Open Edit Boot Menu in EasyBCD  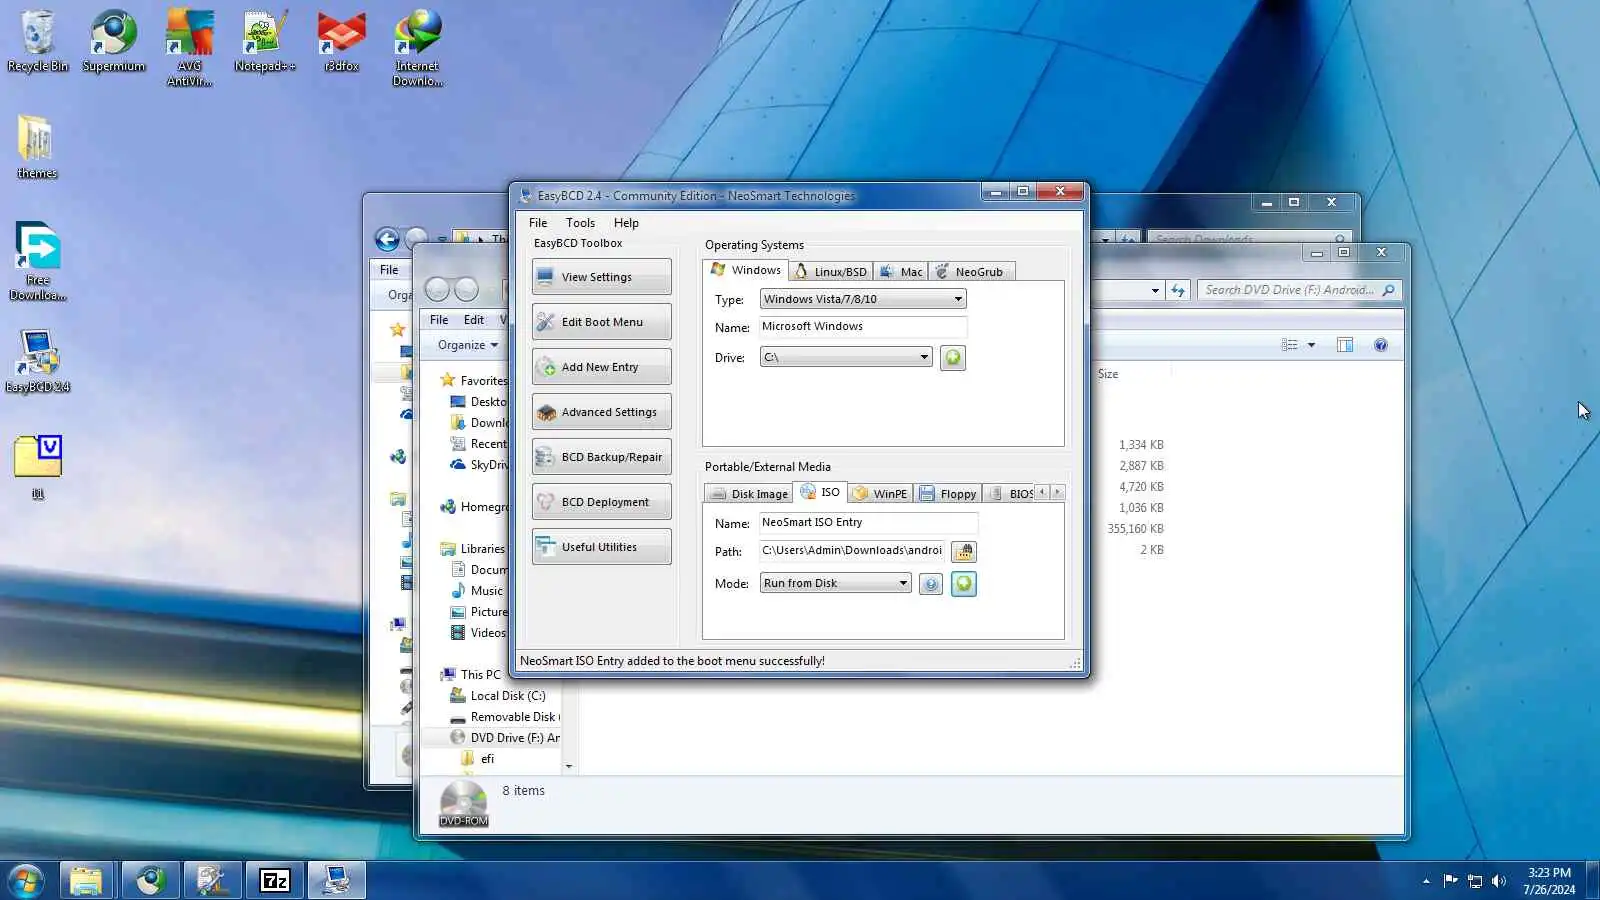(601, 322)
